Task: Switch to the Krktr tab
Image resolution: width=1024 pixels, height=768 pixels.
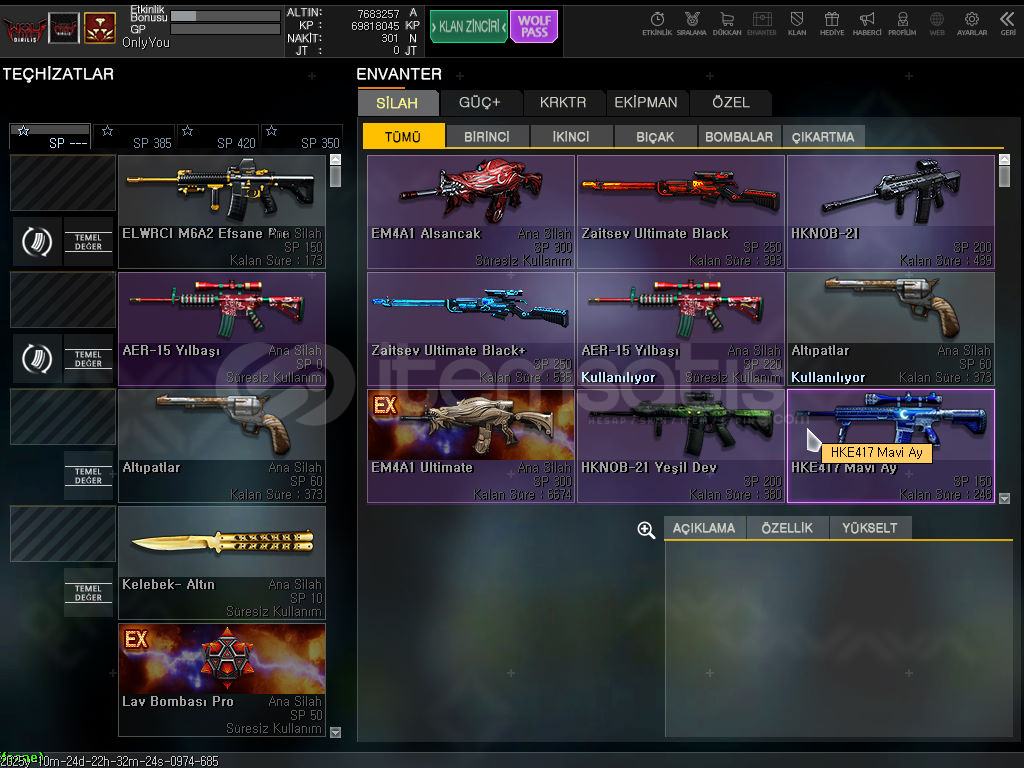Action: point(563,103)
